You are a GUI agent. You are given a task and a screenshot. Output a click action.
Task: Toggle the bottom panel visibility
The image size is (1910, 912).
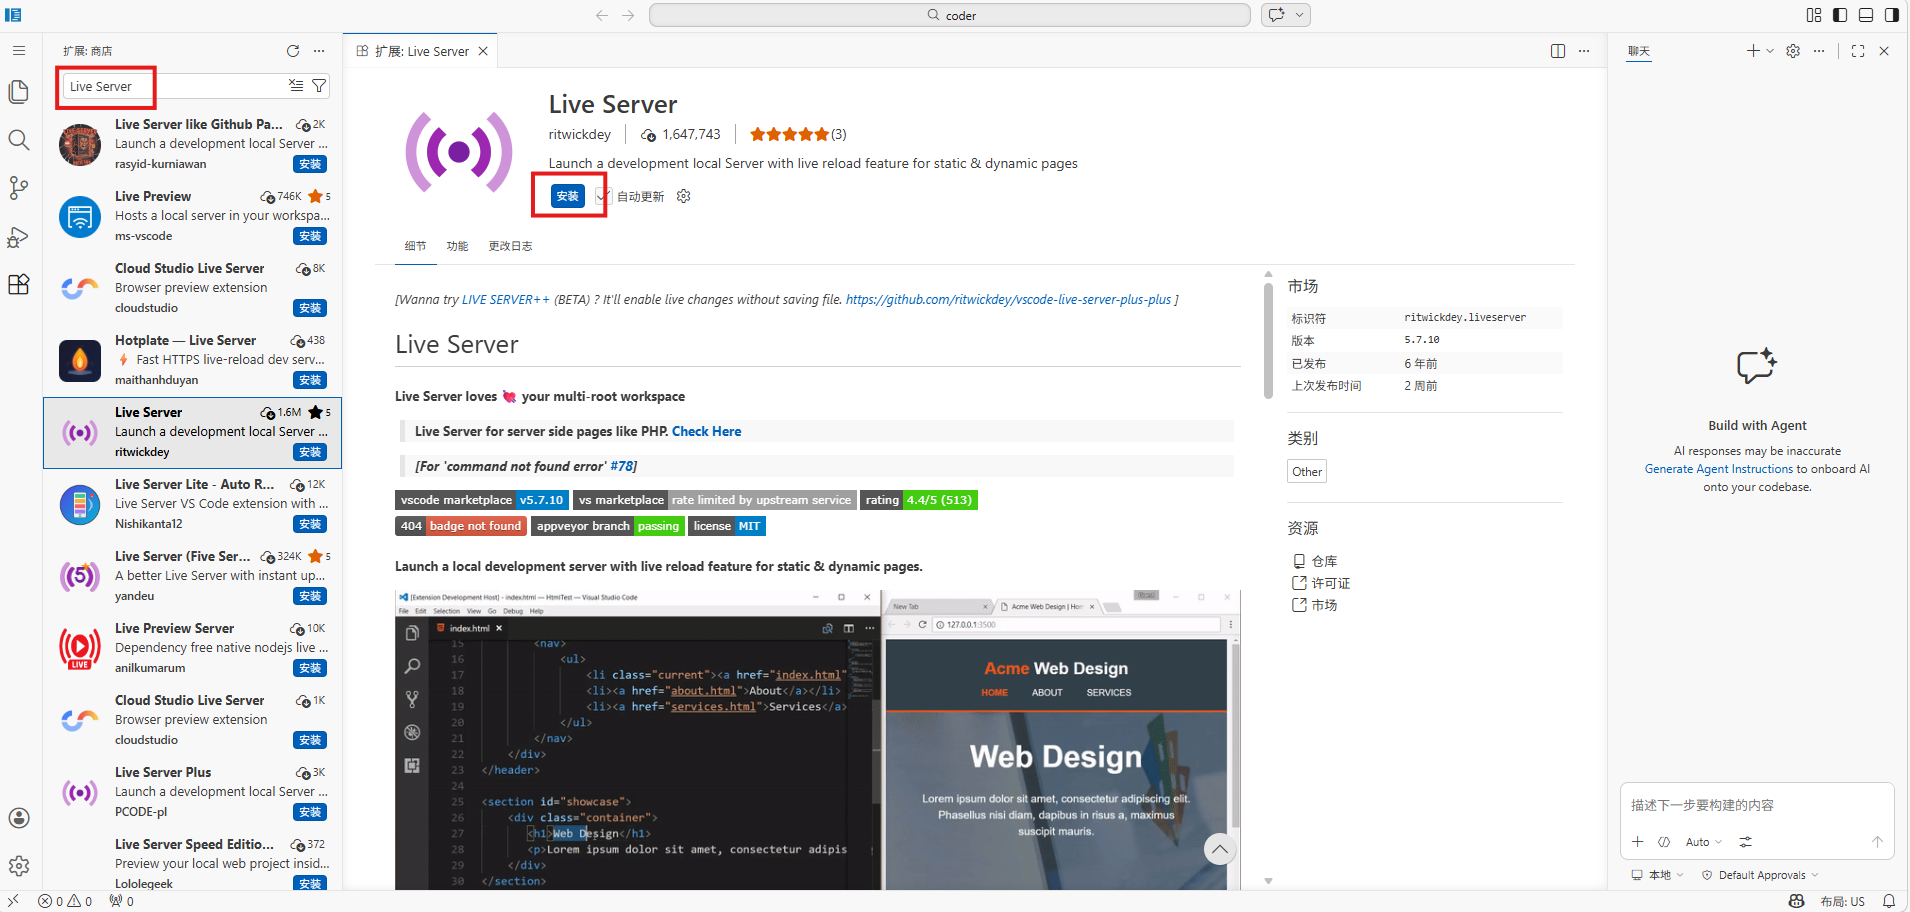point(1866,15)
